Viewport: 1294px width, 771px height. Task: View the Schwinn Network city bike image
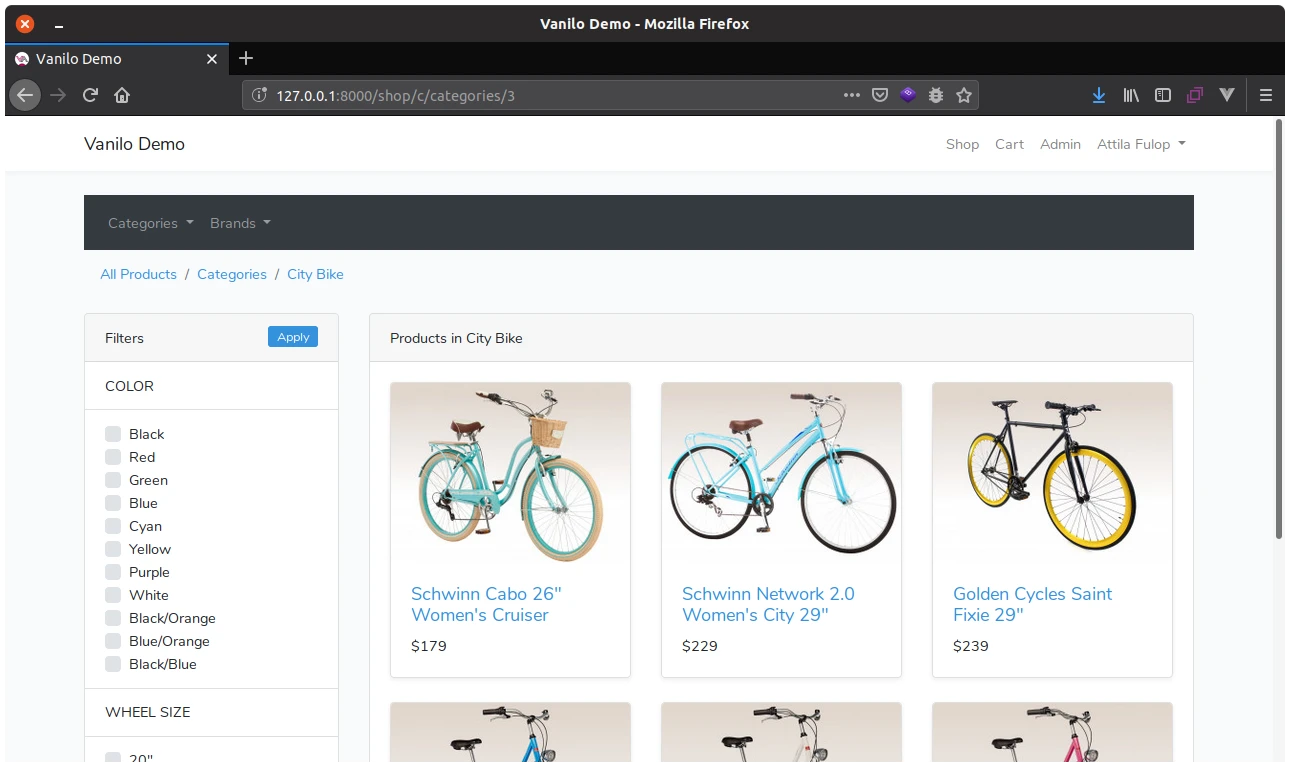[x=781, y=473]
